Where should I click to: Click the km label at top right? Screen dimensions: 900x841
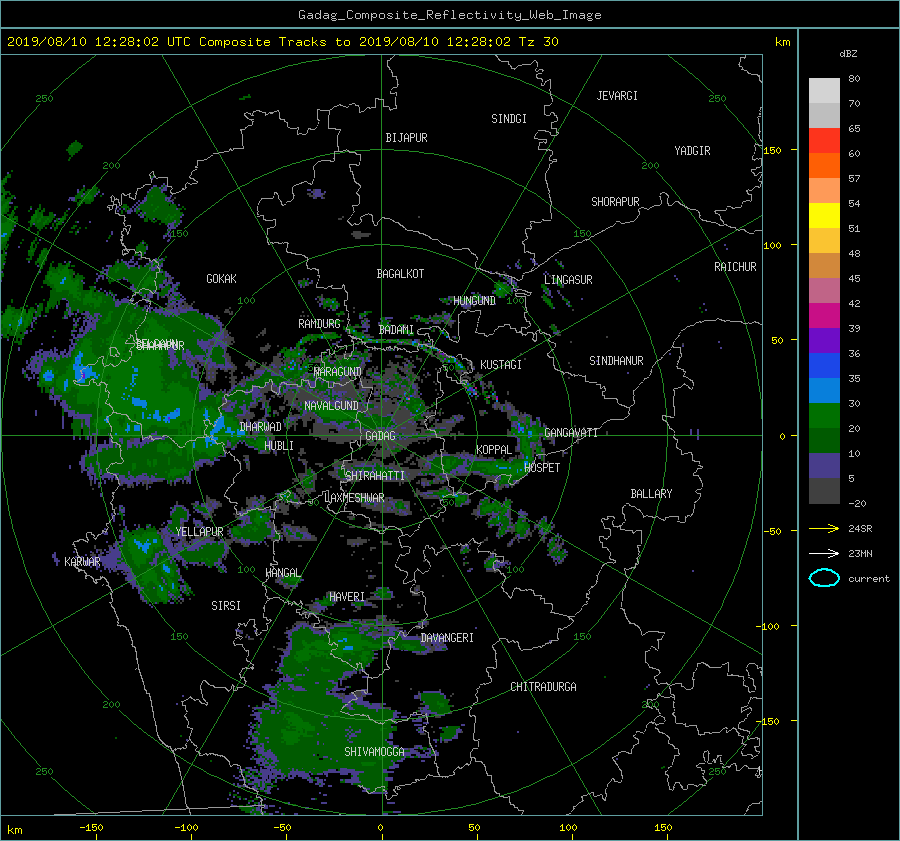tap(782, 42)
